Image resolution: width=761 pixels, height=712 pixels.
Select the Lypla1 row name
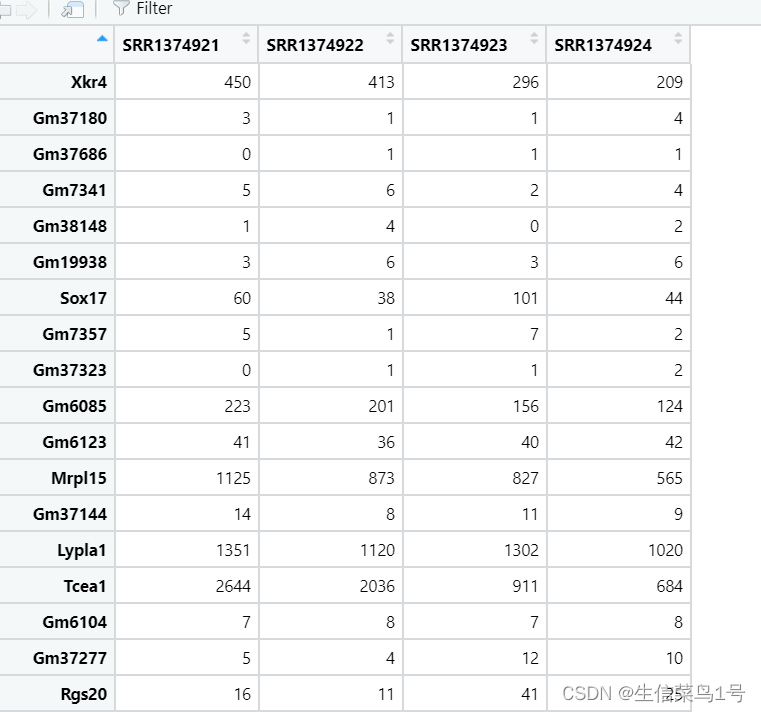point(57,550)
